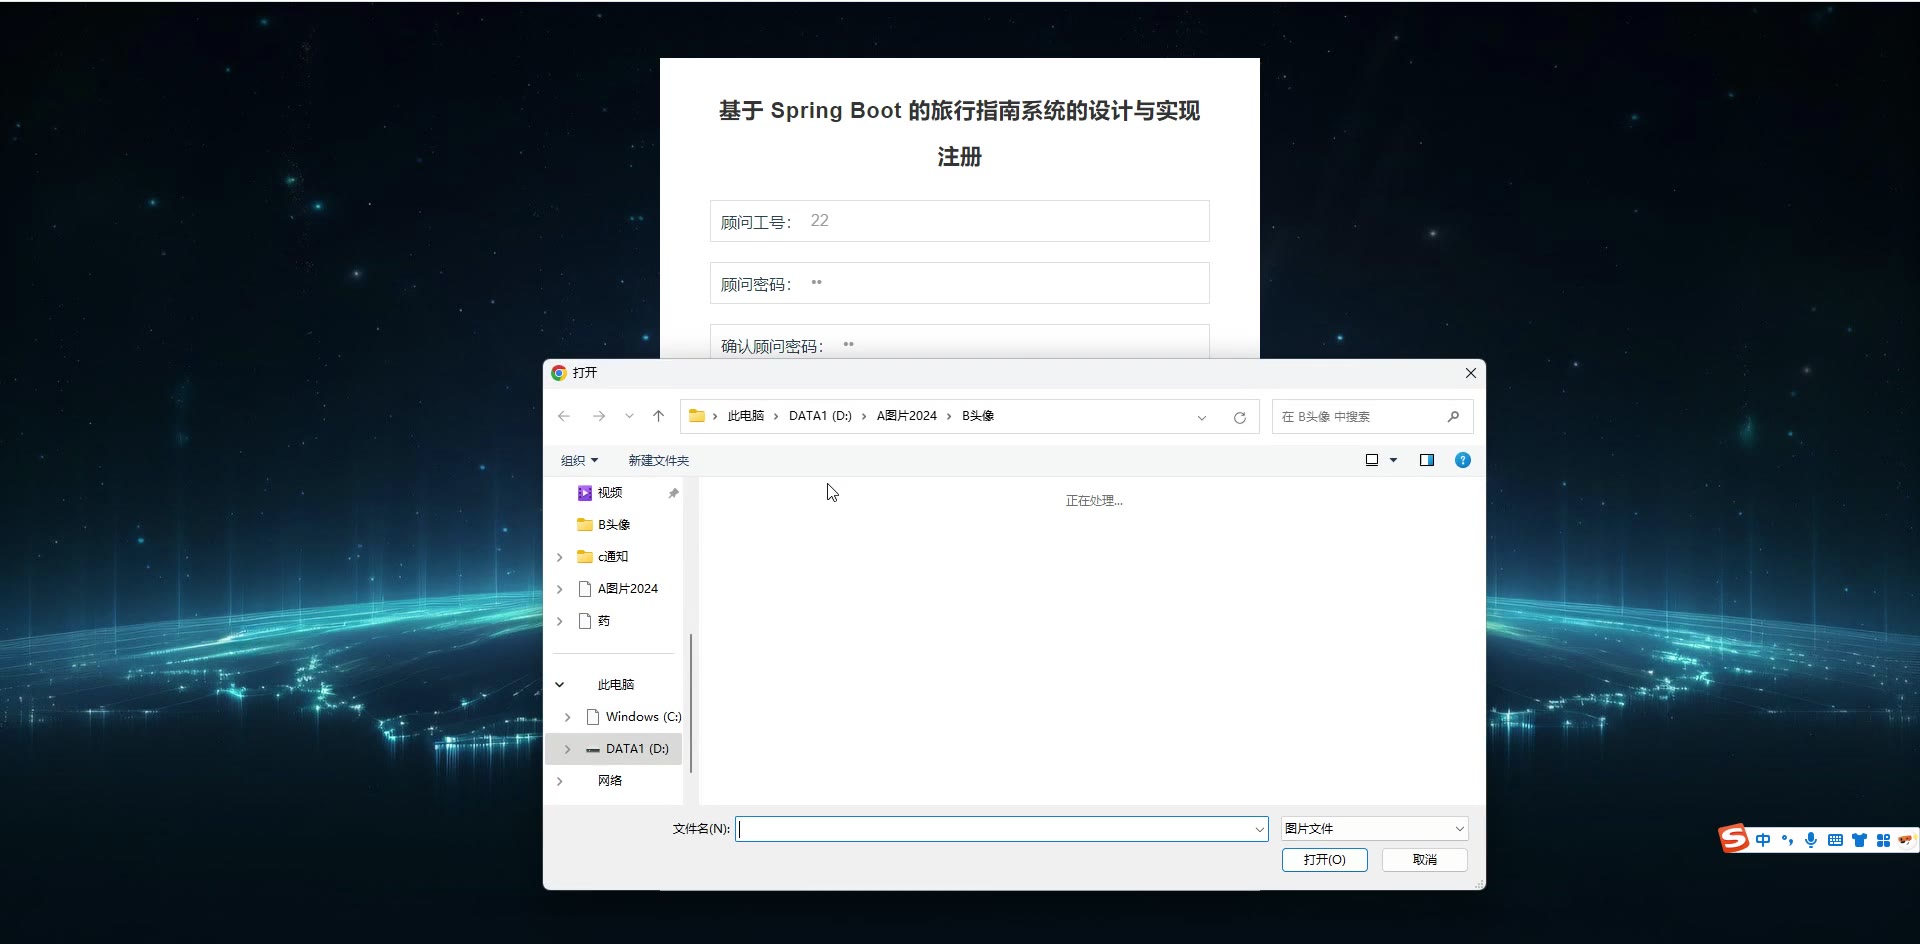
Task: Toggle the preview pane icon
Action: [x=1426, y=460]
